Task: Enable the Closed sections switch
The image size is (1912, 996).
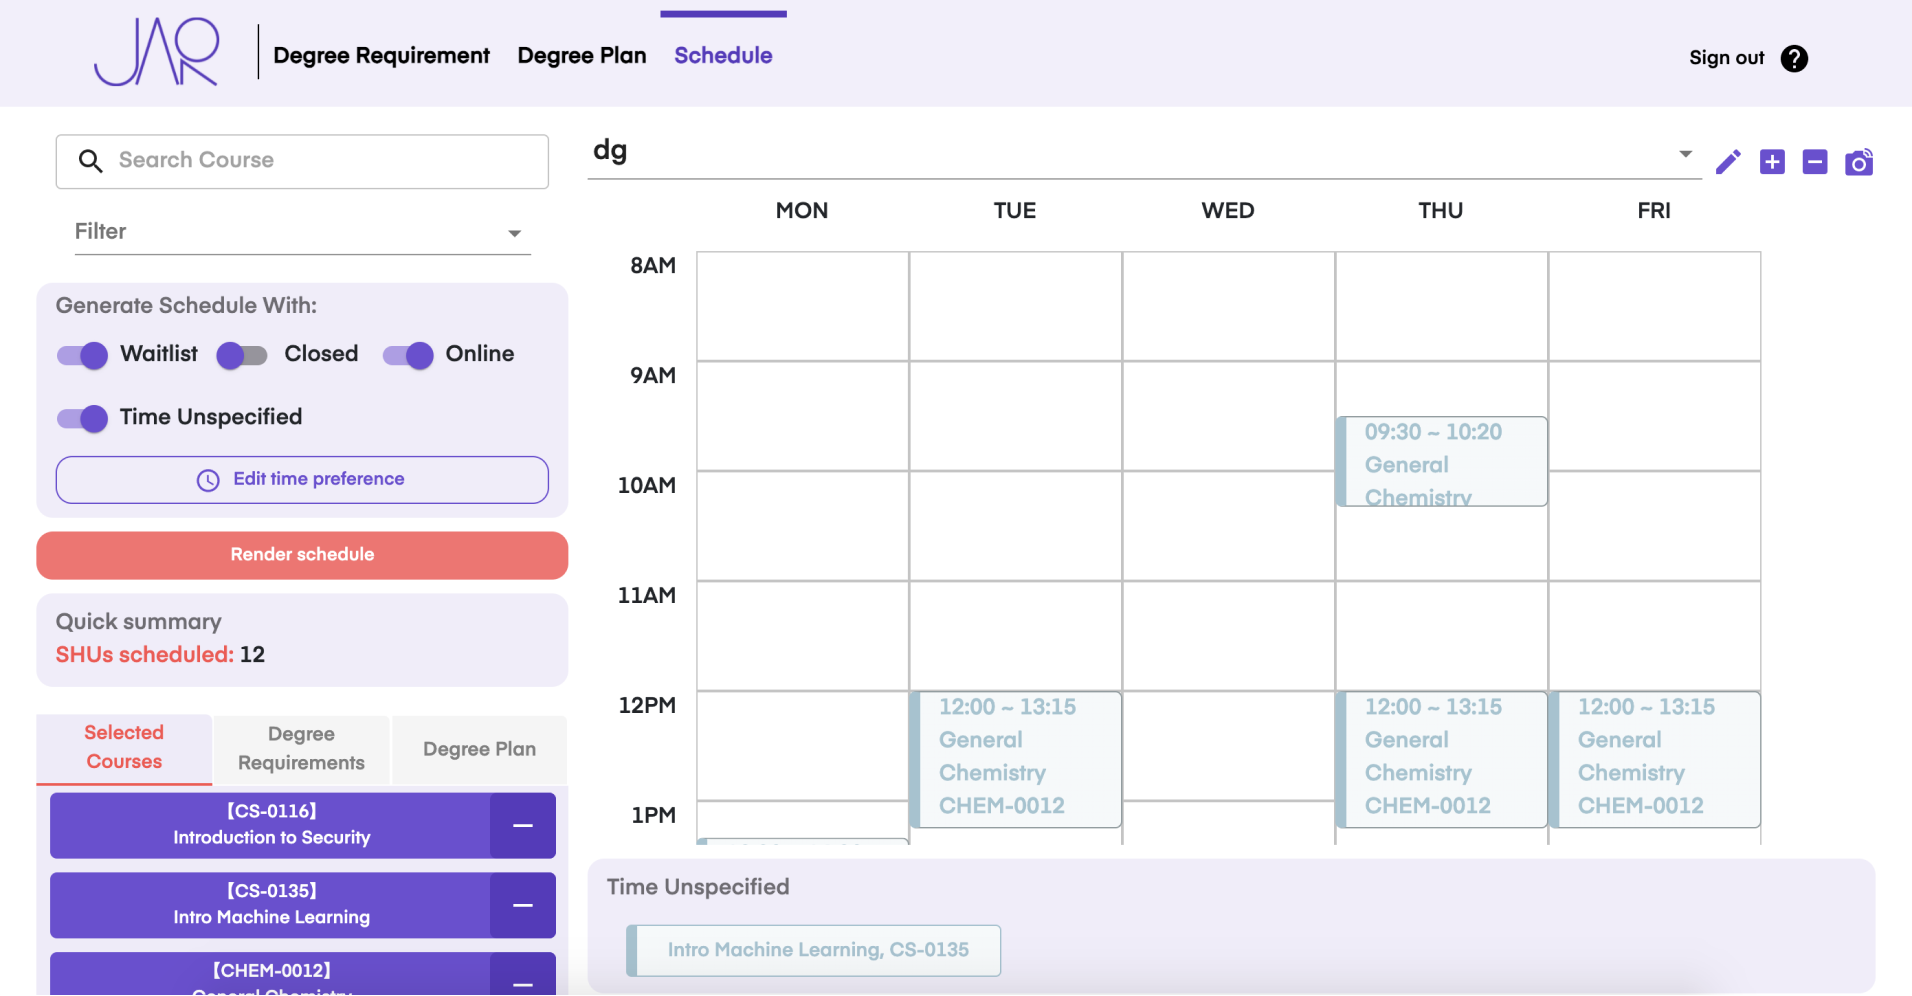Action: (x=242, y=355)
